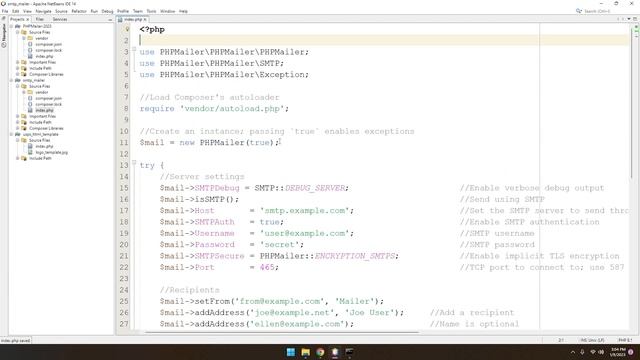640x360 pixels.
Task: Close the index.php editor tab
Action: pyautogui.click(x=144, y=20)
